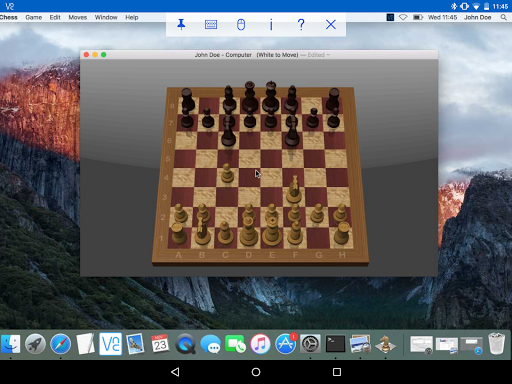The height and width of the screenshot is (384, 512).
Task: Expand the Edited dropdown in chess title
Action: pos(319,55)
